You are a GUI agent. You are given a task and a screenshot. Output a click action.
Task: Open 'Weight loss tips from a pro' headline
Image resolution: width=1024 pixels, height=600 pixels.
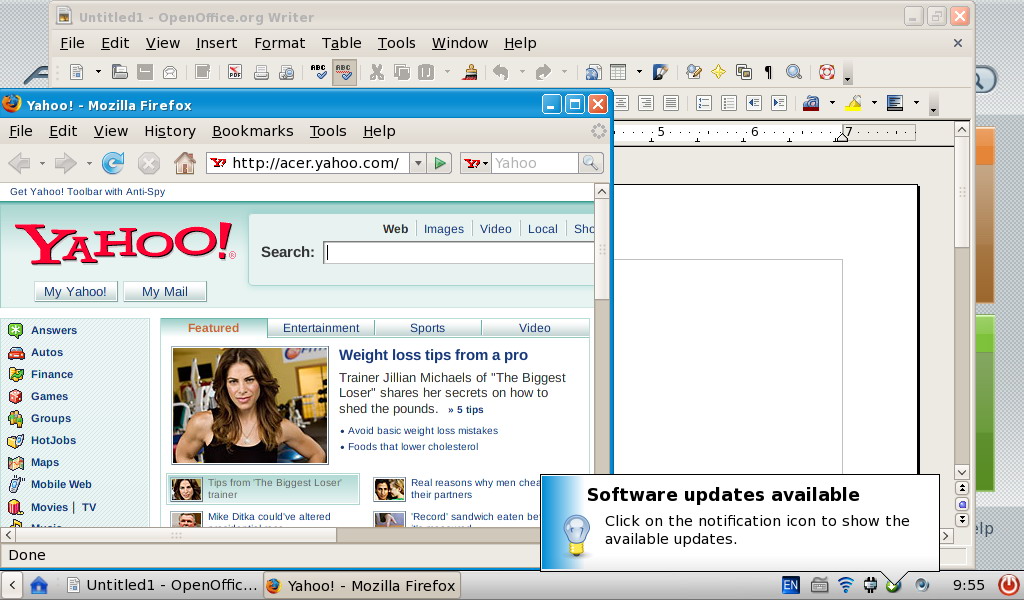(x=433, y=355)
